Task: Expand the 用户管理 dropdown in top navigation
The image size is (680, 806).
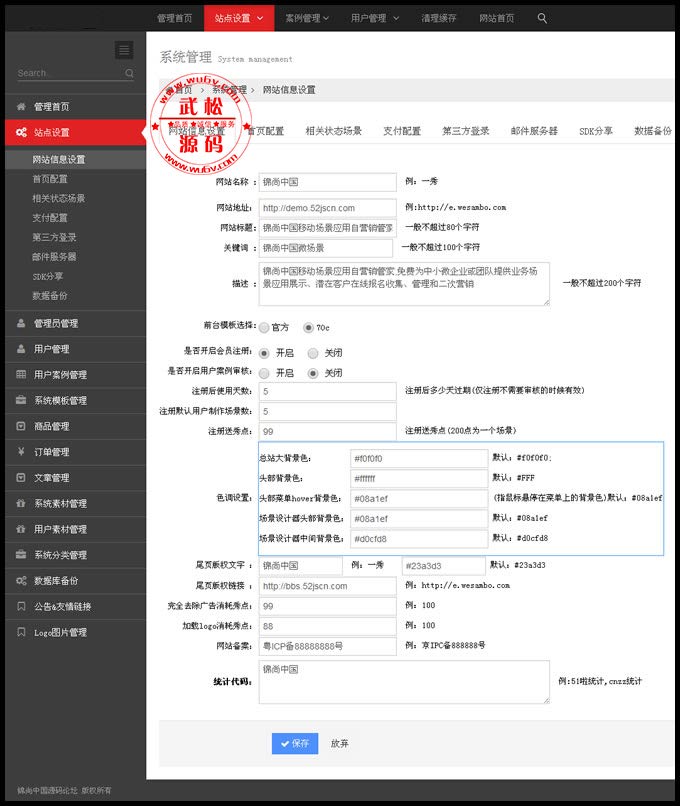Action: (375, 19)
